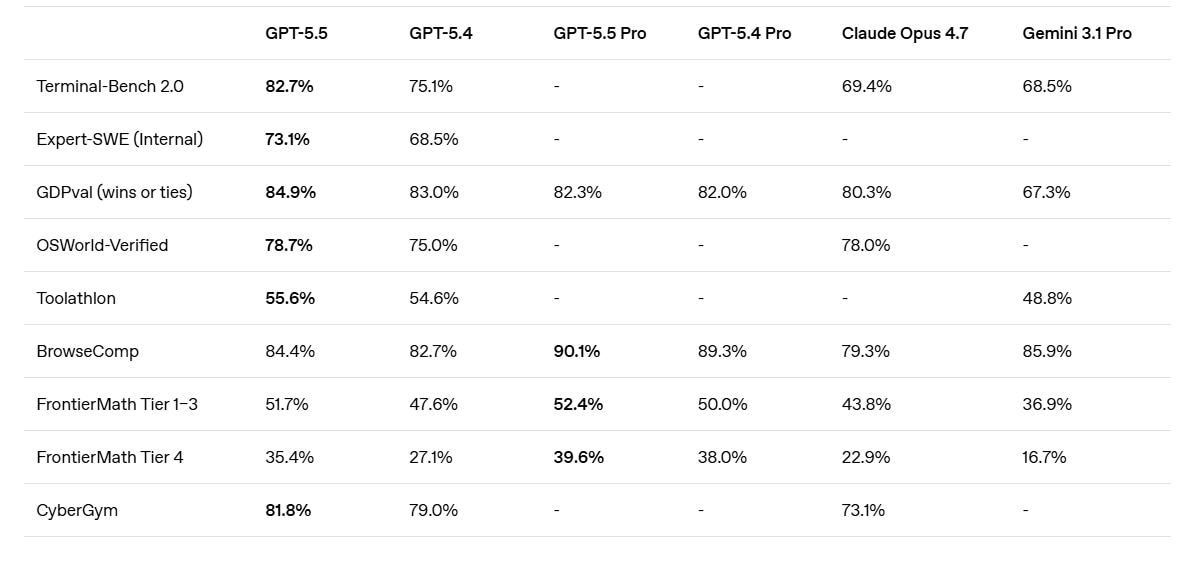Click the FrontierMath Tier 4 row label
1199x573 pixels.
pos(110,457)
